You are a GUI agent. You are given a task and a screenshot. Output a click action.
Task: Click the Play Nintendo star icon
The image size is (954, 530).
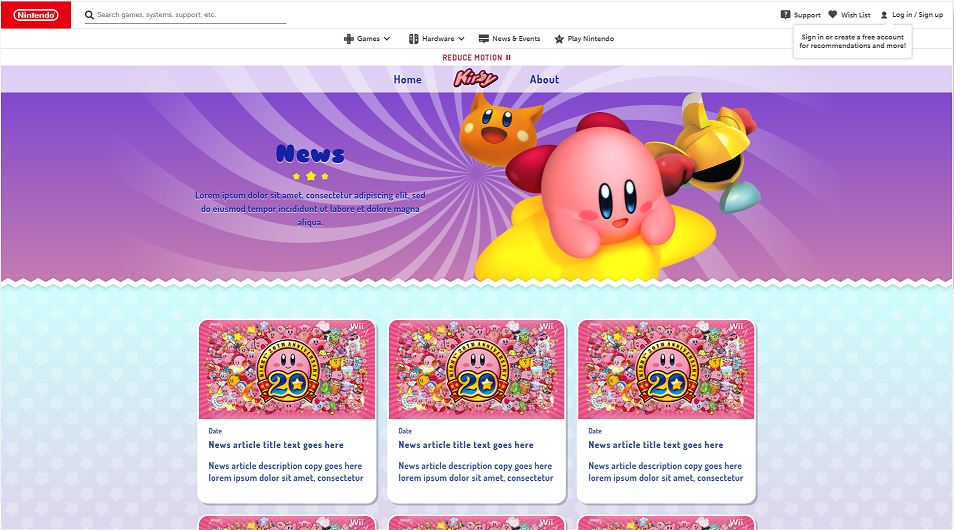(559, 38)
